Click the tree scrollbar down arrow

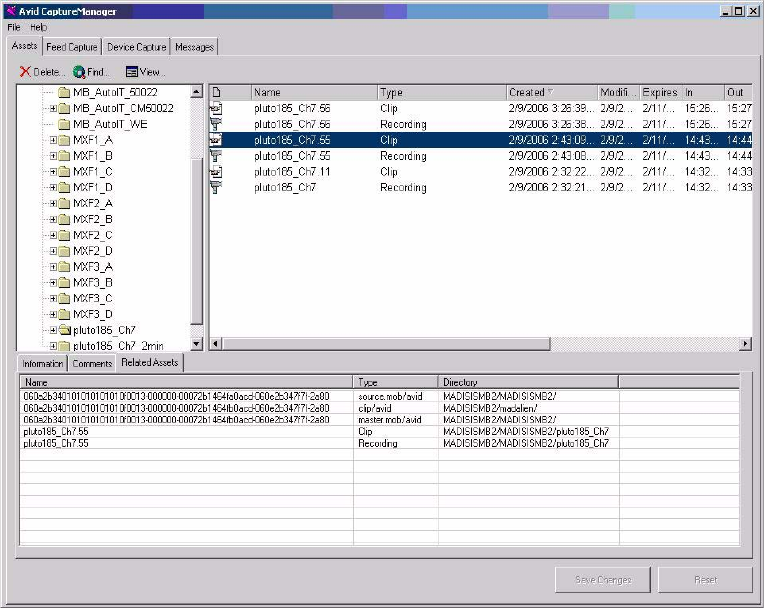(196, 344)
